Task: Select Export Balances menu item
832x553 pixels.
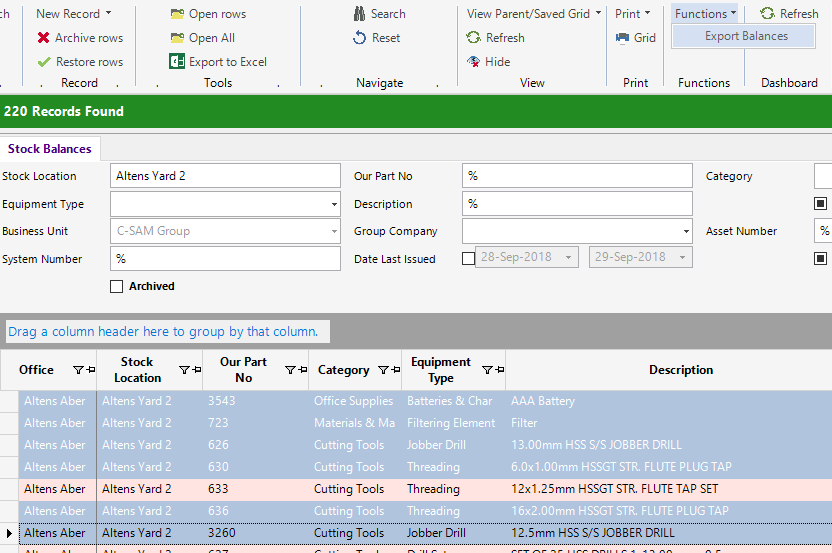Action: (x=746, y=36)
